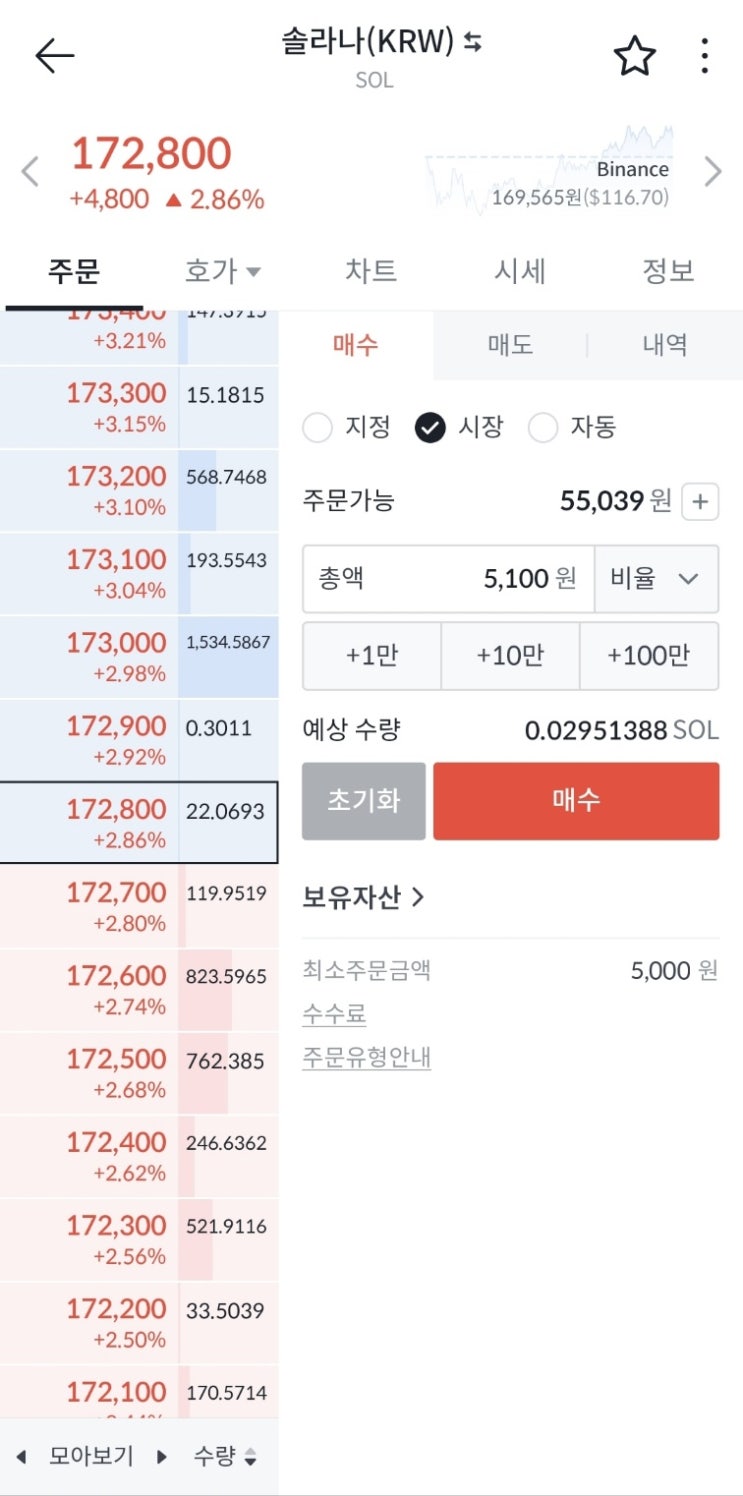
Task: Open the 수수료 fee link
Action: 334,1014
